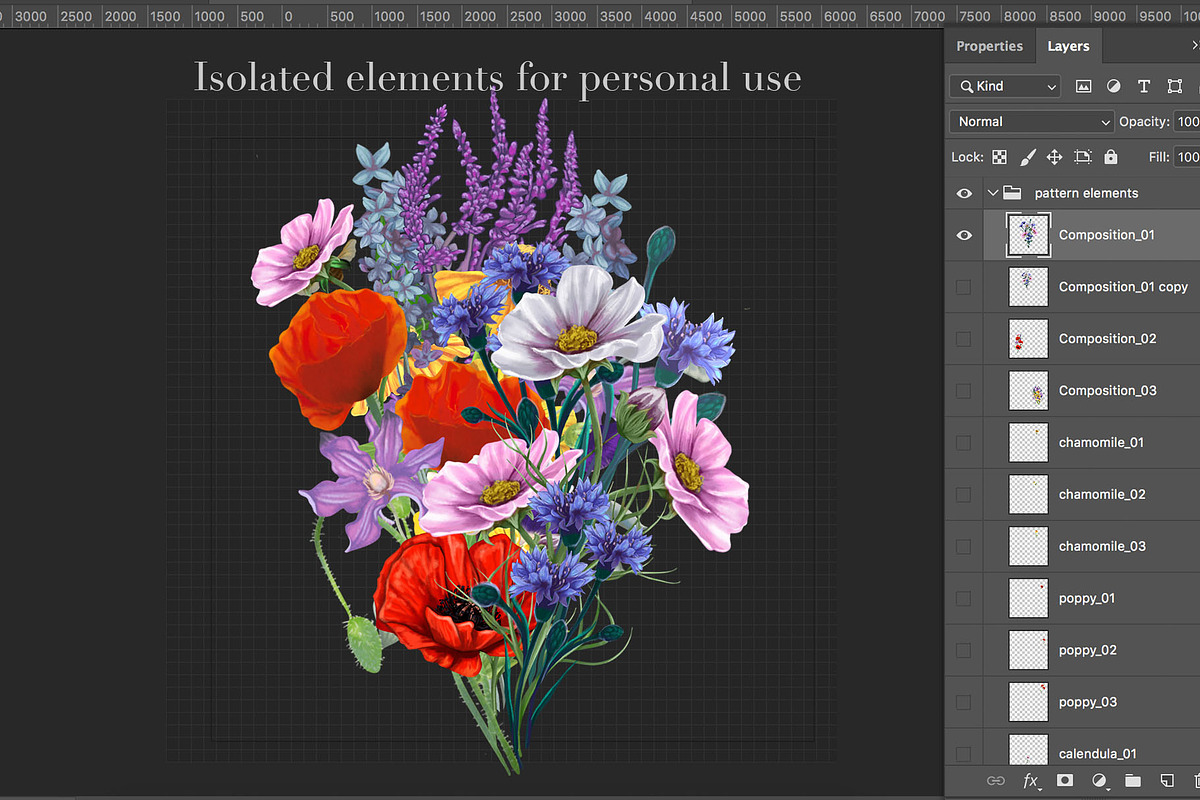This screenshot has height=800, width=1200.
Task: Create new group folder icon
Action: tap(1133, 780)
